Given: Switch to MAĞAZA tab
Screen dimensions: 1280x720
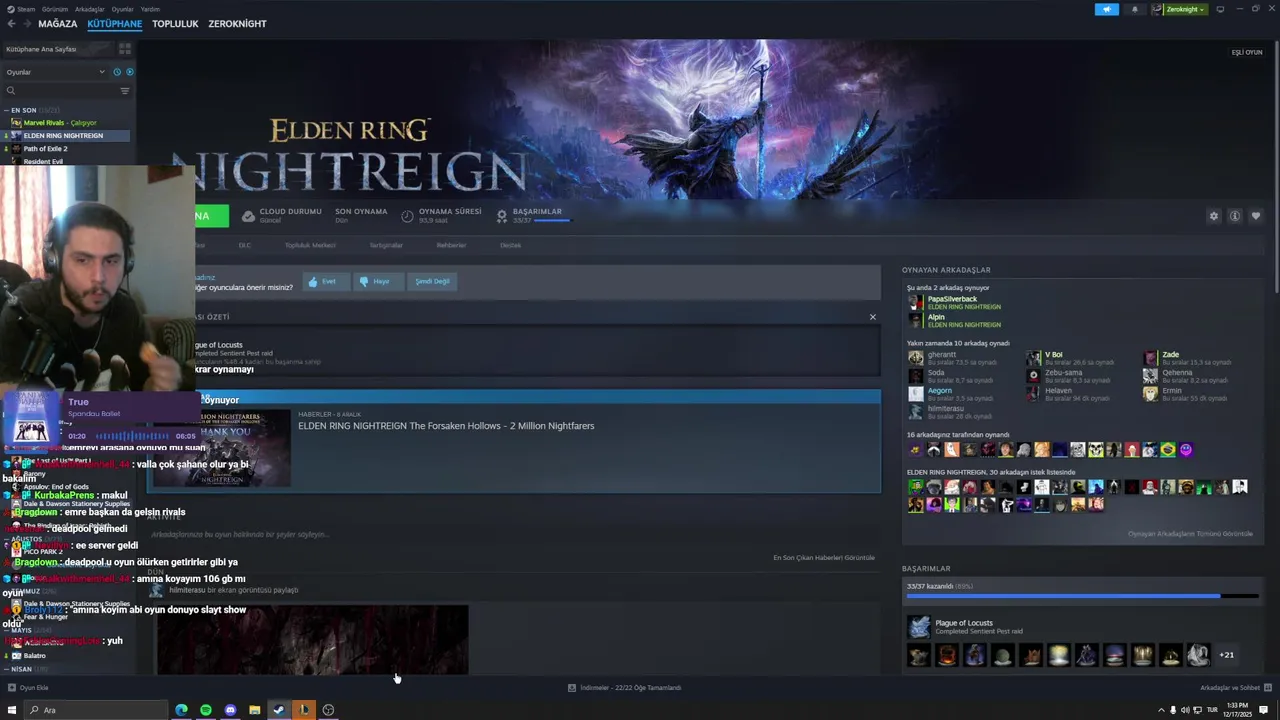Looking at the screenshot, I should pyautogui.click(x=57, y=24).
